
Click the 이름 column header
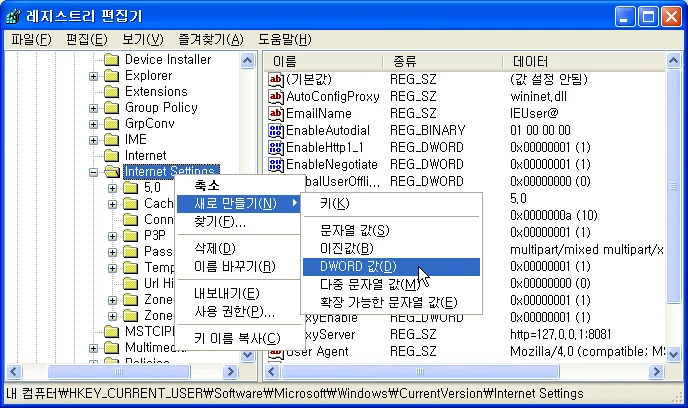[x=323, y=61]
